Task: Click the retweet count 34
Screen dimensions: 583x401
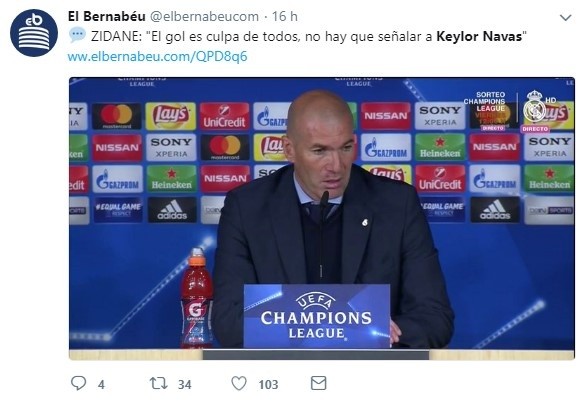Action: 184,385
